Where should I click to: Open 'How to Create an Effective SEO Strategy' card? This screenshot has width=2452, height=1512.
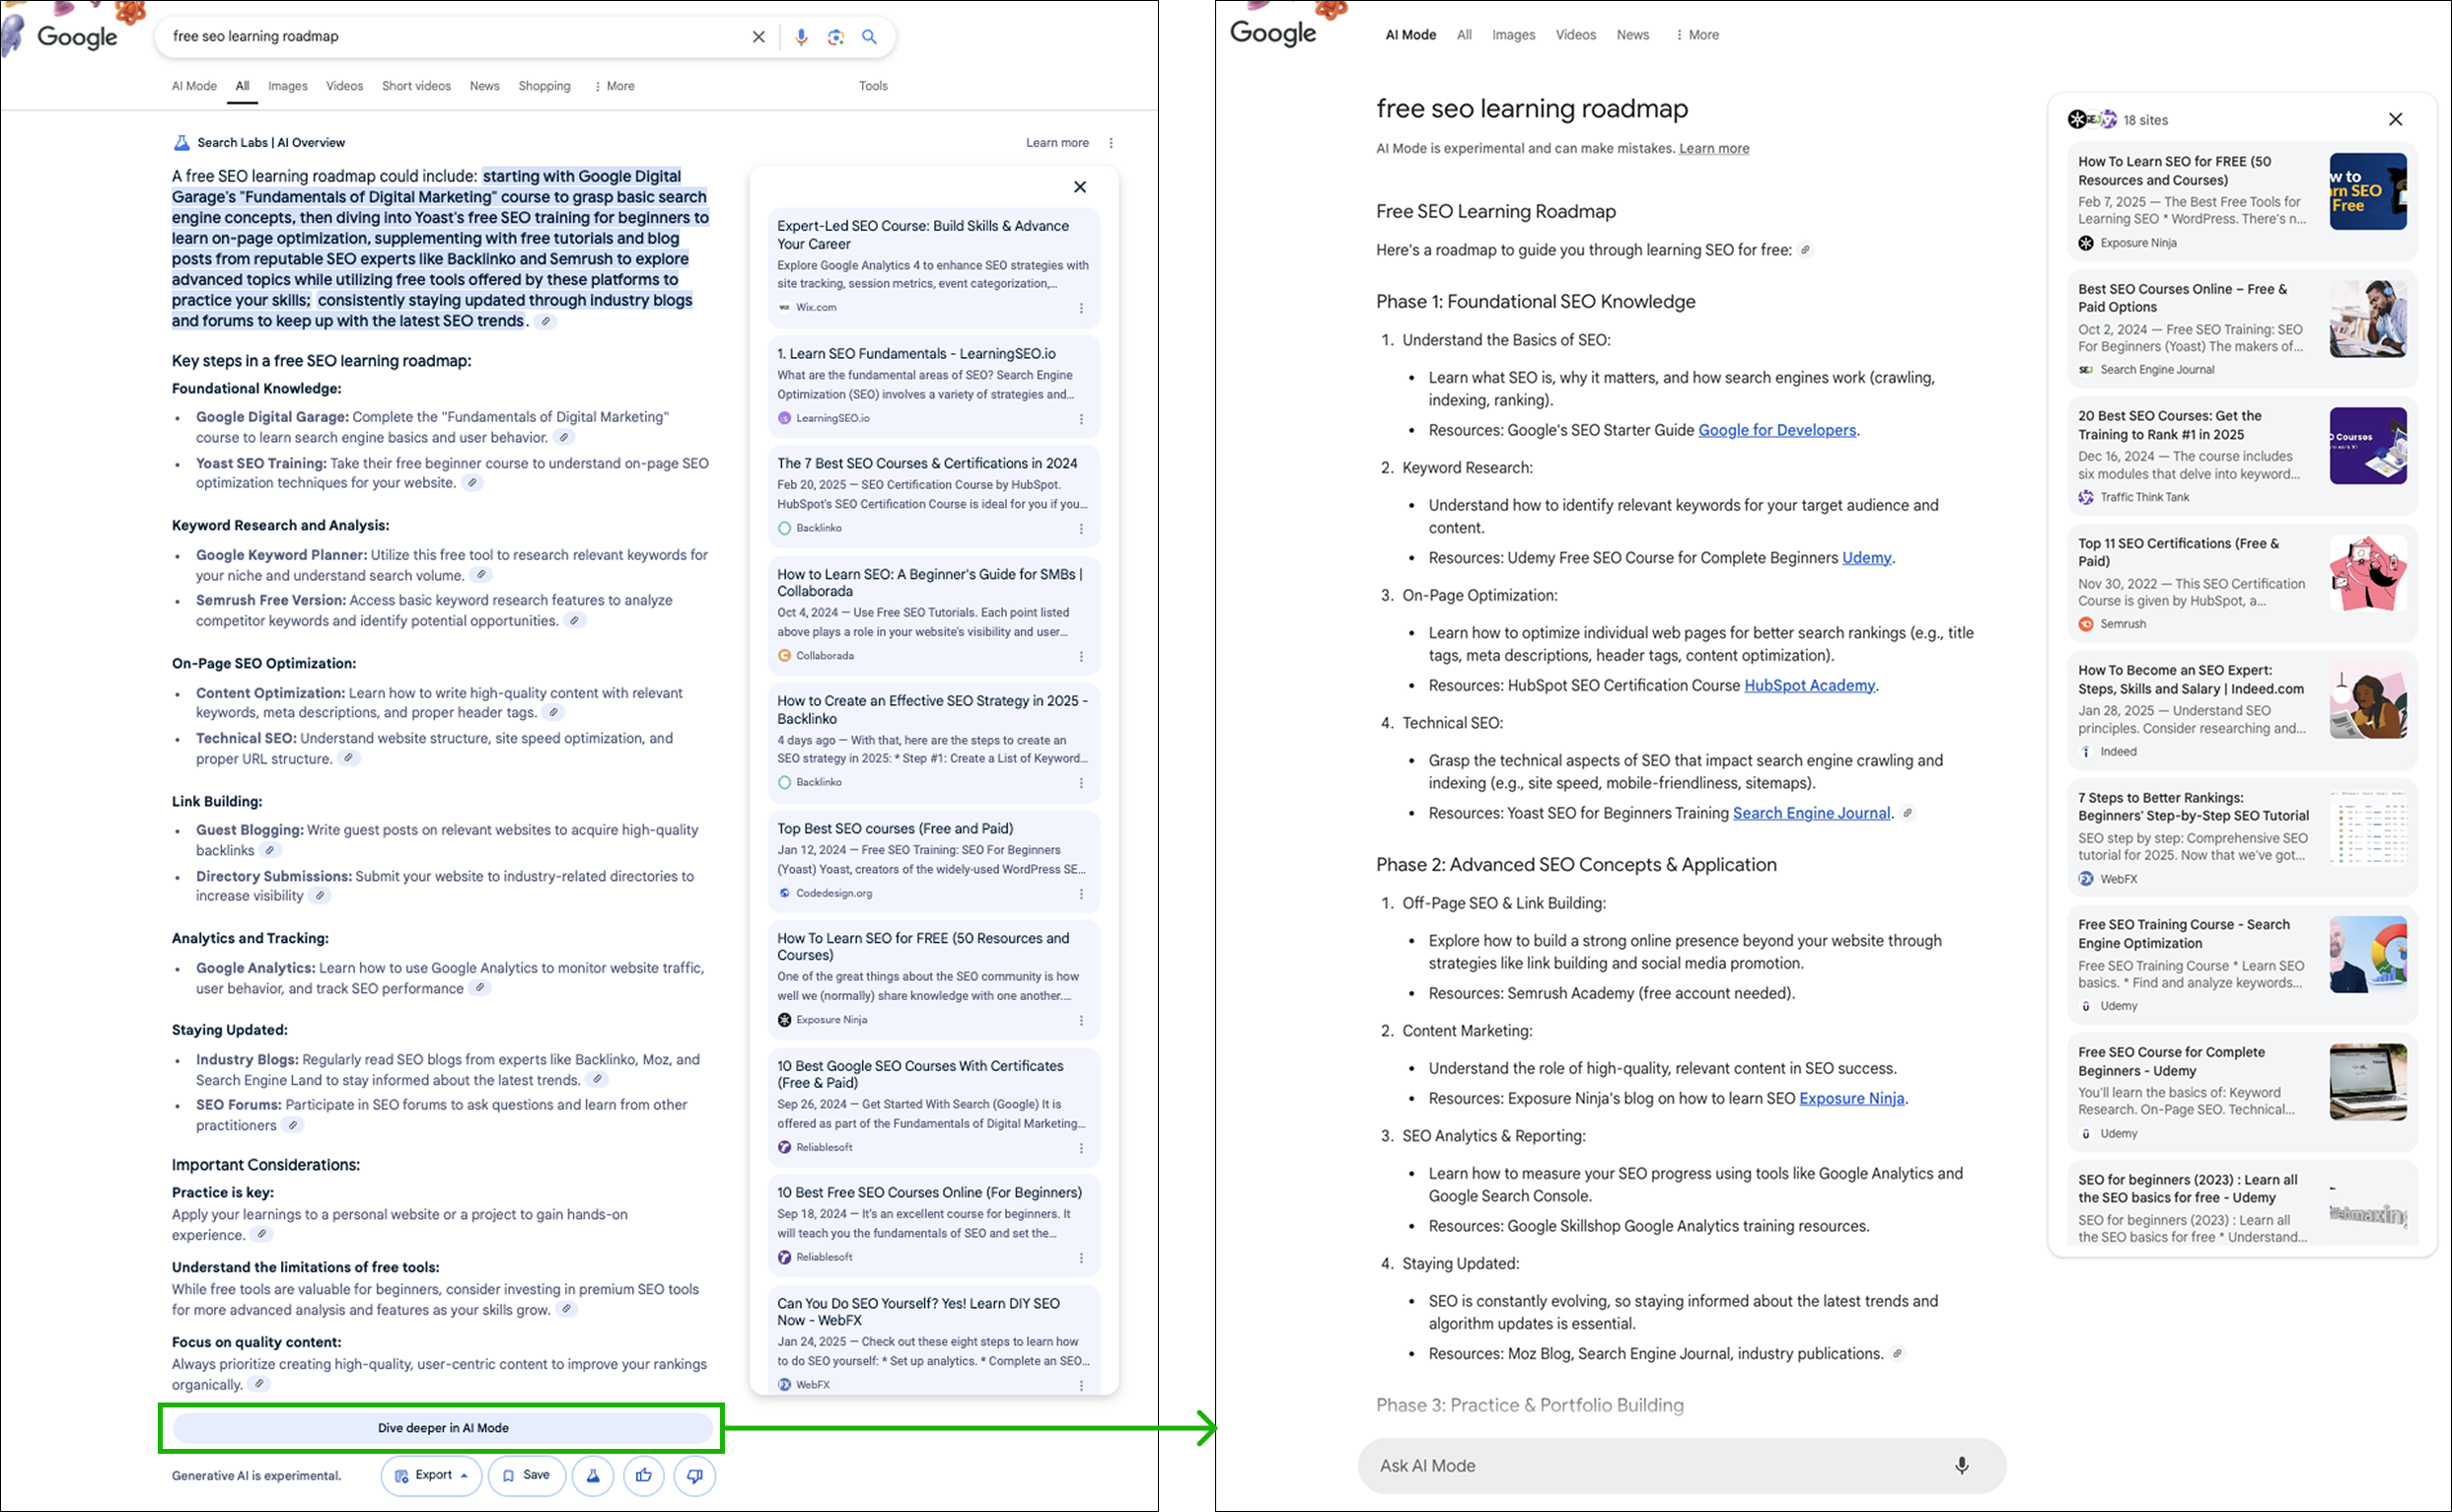point(934,741)
